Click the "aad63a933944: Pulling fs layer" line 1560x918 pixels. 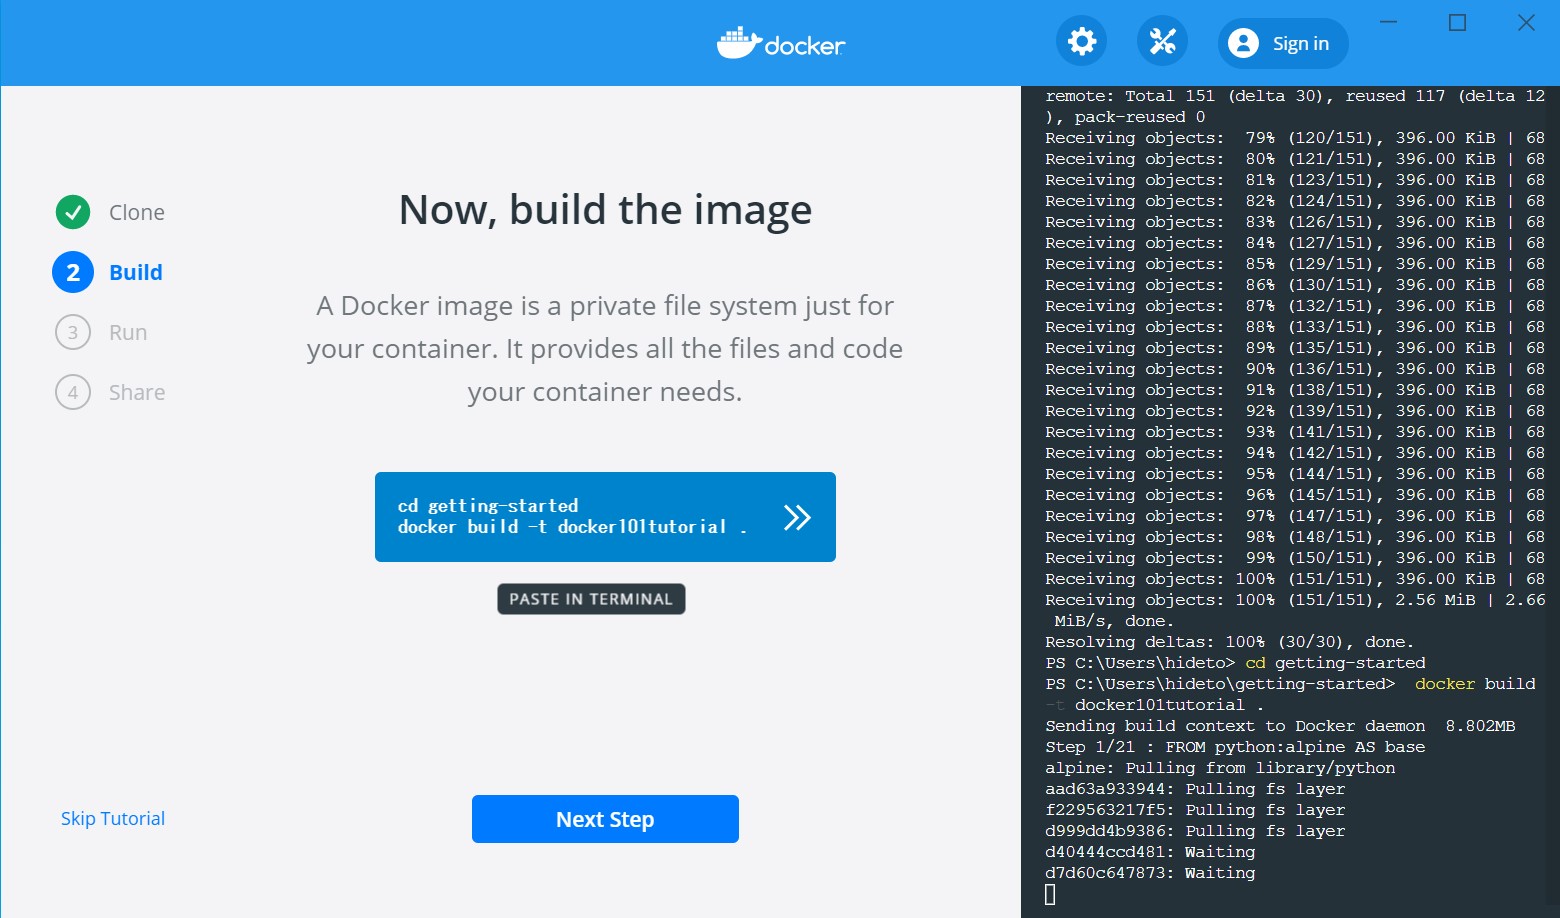click(1195, 789)
